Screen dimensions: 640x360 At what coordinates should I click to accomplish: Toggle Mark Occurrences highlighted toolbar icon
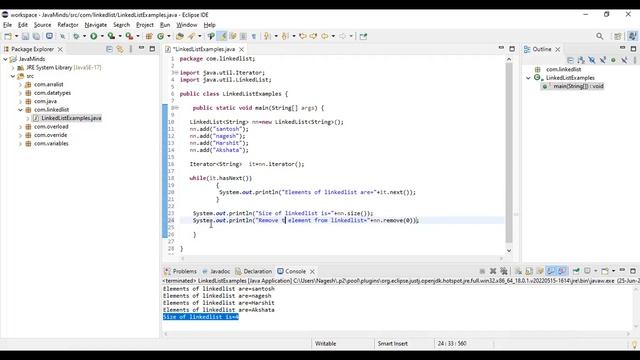pyautogui.click(x=223, y=36)
